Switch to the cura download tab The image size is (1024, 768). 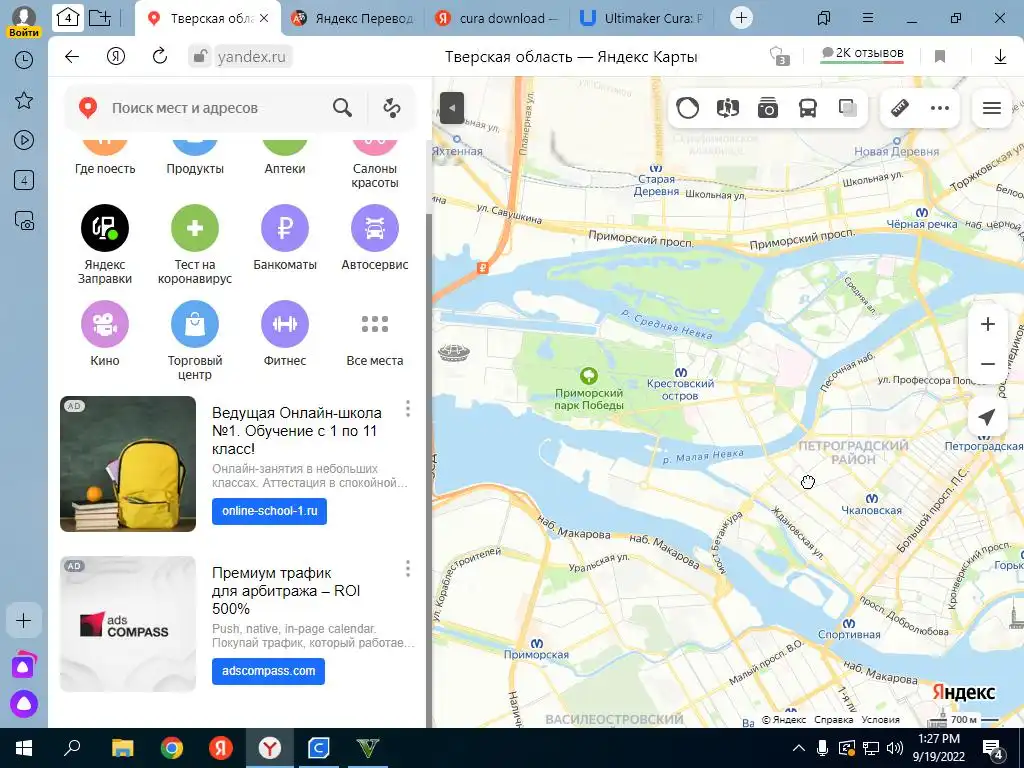[498, 18]
